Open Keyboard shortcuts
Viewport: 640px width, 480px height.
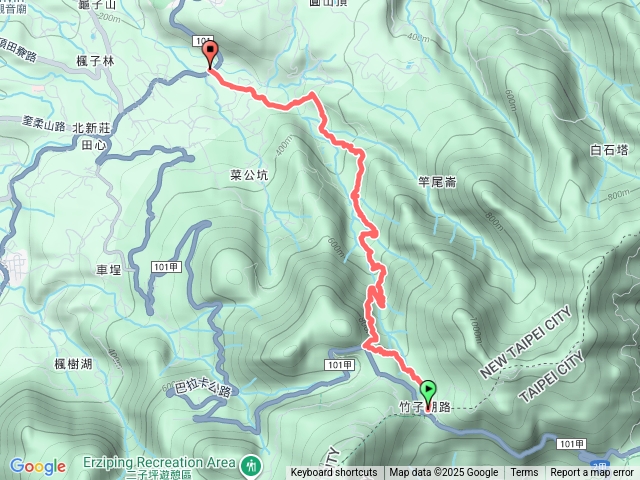point(333,473)
